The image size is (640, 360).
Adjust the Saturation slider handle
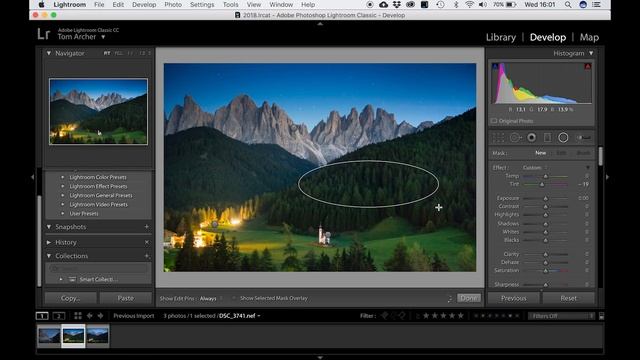[546, 271]
